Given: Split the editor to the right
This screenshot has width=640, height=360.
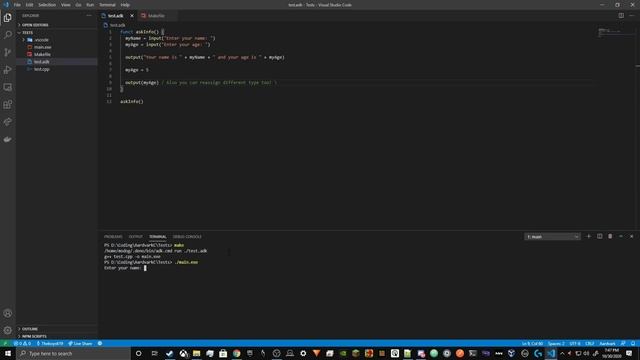Looking at the screenshot, I should (621, 16).
